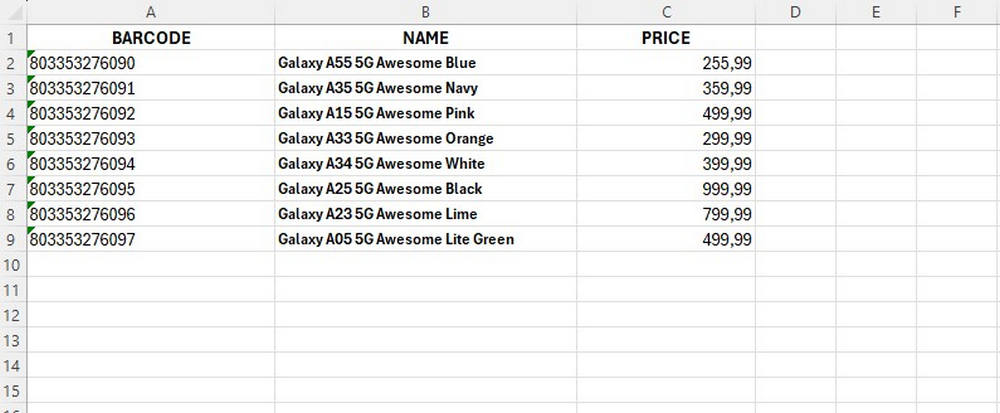Select column A header
The image size is (1000, 413).
tap(151, 12)
